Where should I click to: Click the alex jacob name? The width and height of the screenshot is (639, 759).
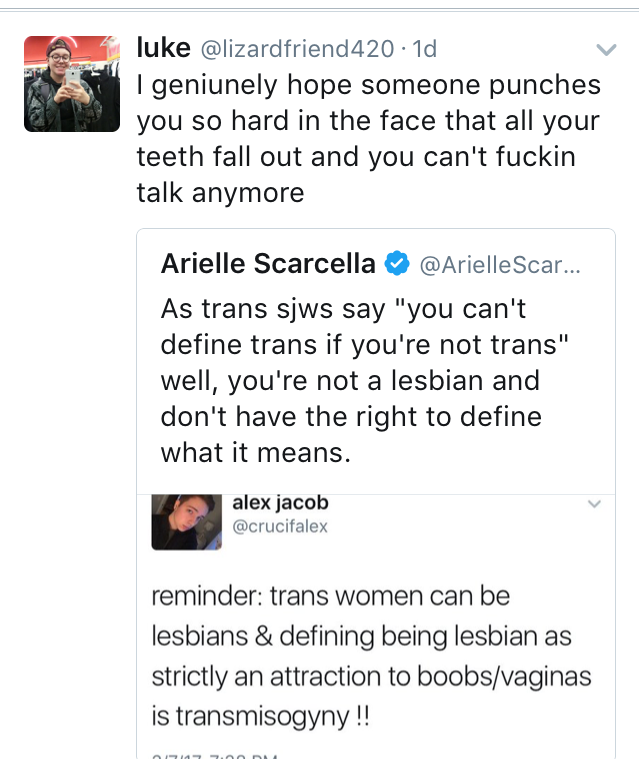pyautogui.click(x=280, y=503)
